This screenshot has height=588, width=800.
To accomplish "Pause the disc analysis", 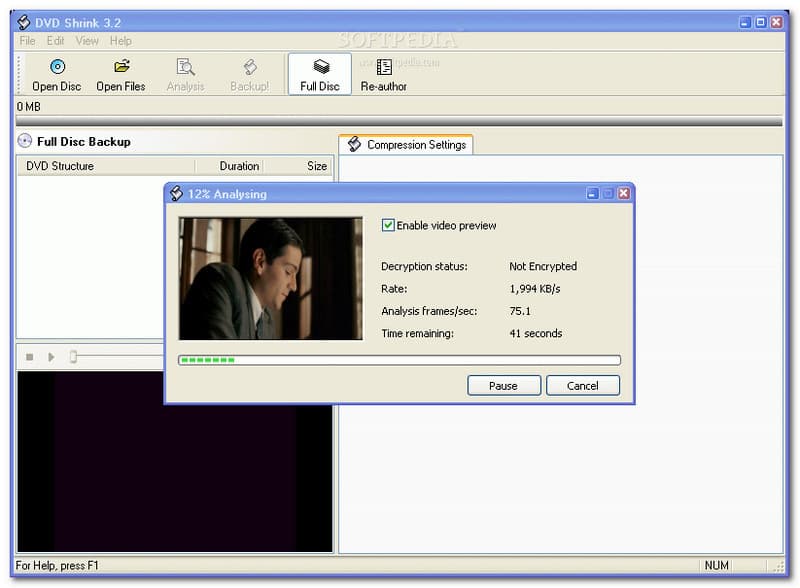I will point(503,386).
